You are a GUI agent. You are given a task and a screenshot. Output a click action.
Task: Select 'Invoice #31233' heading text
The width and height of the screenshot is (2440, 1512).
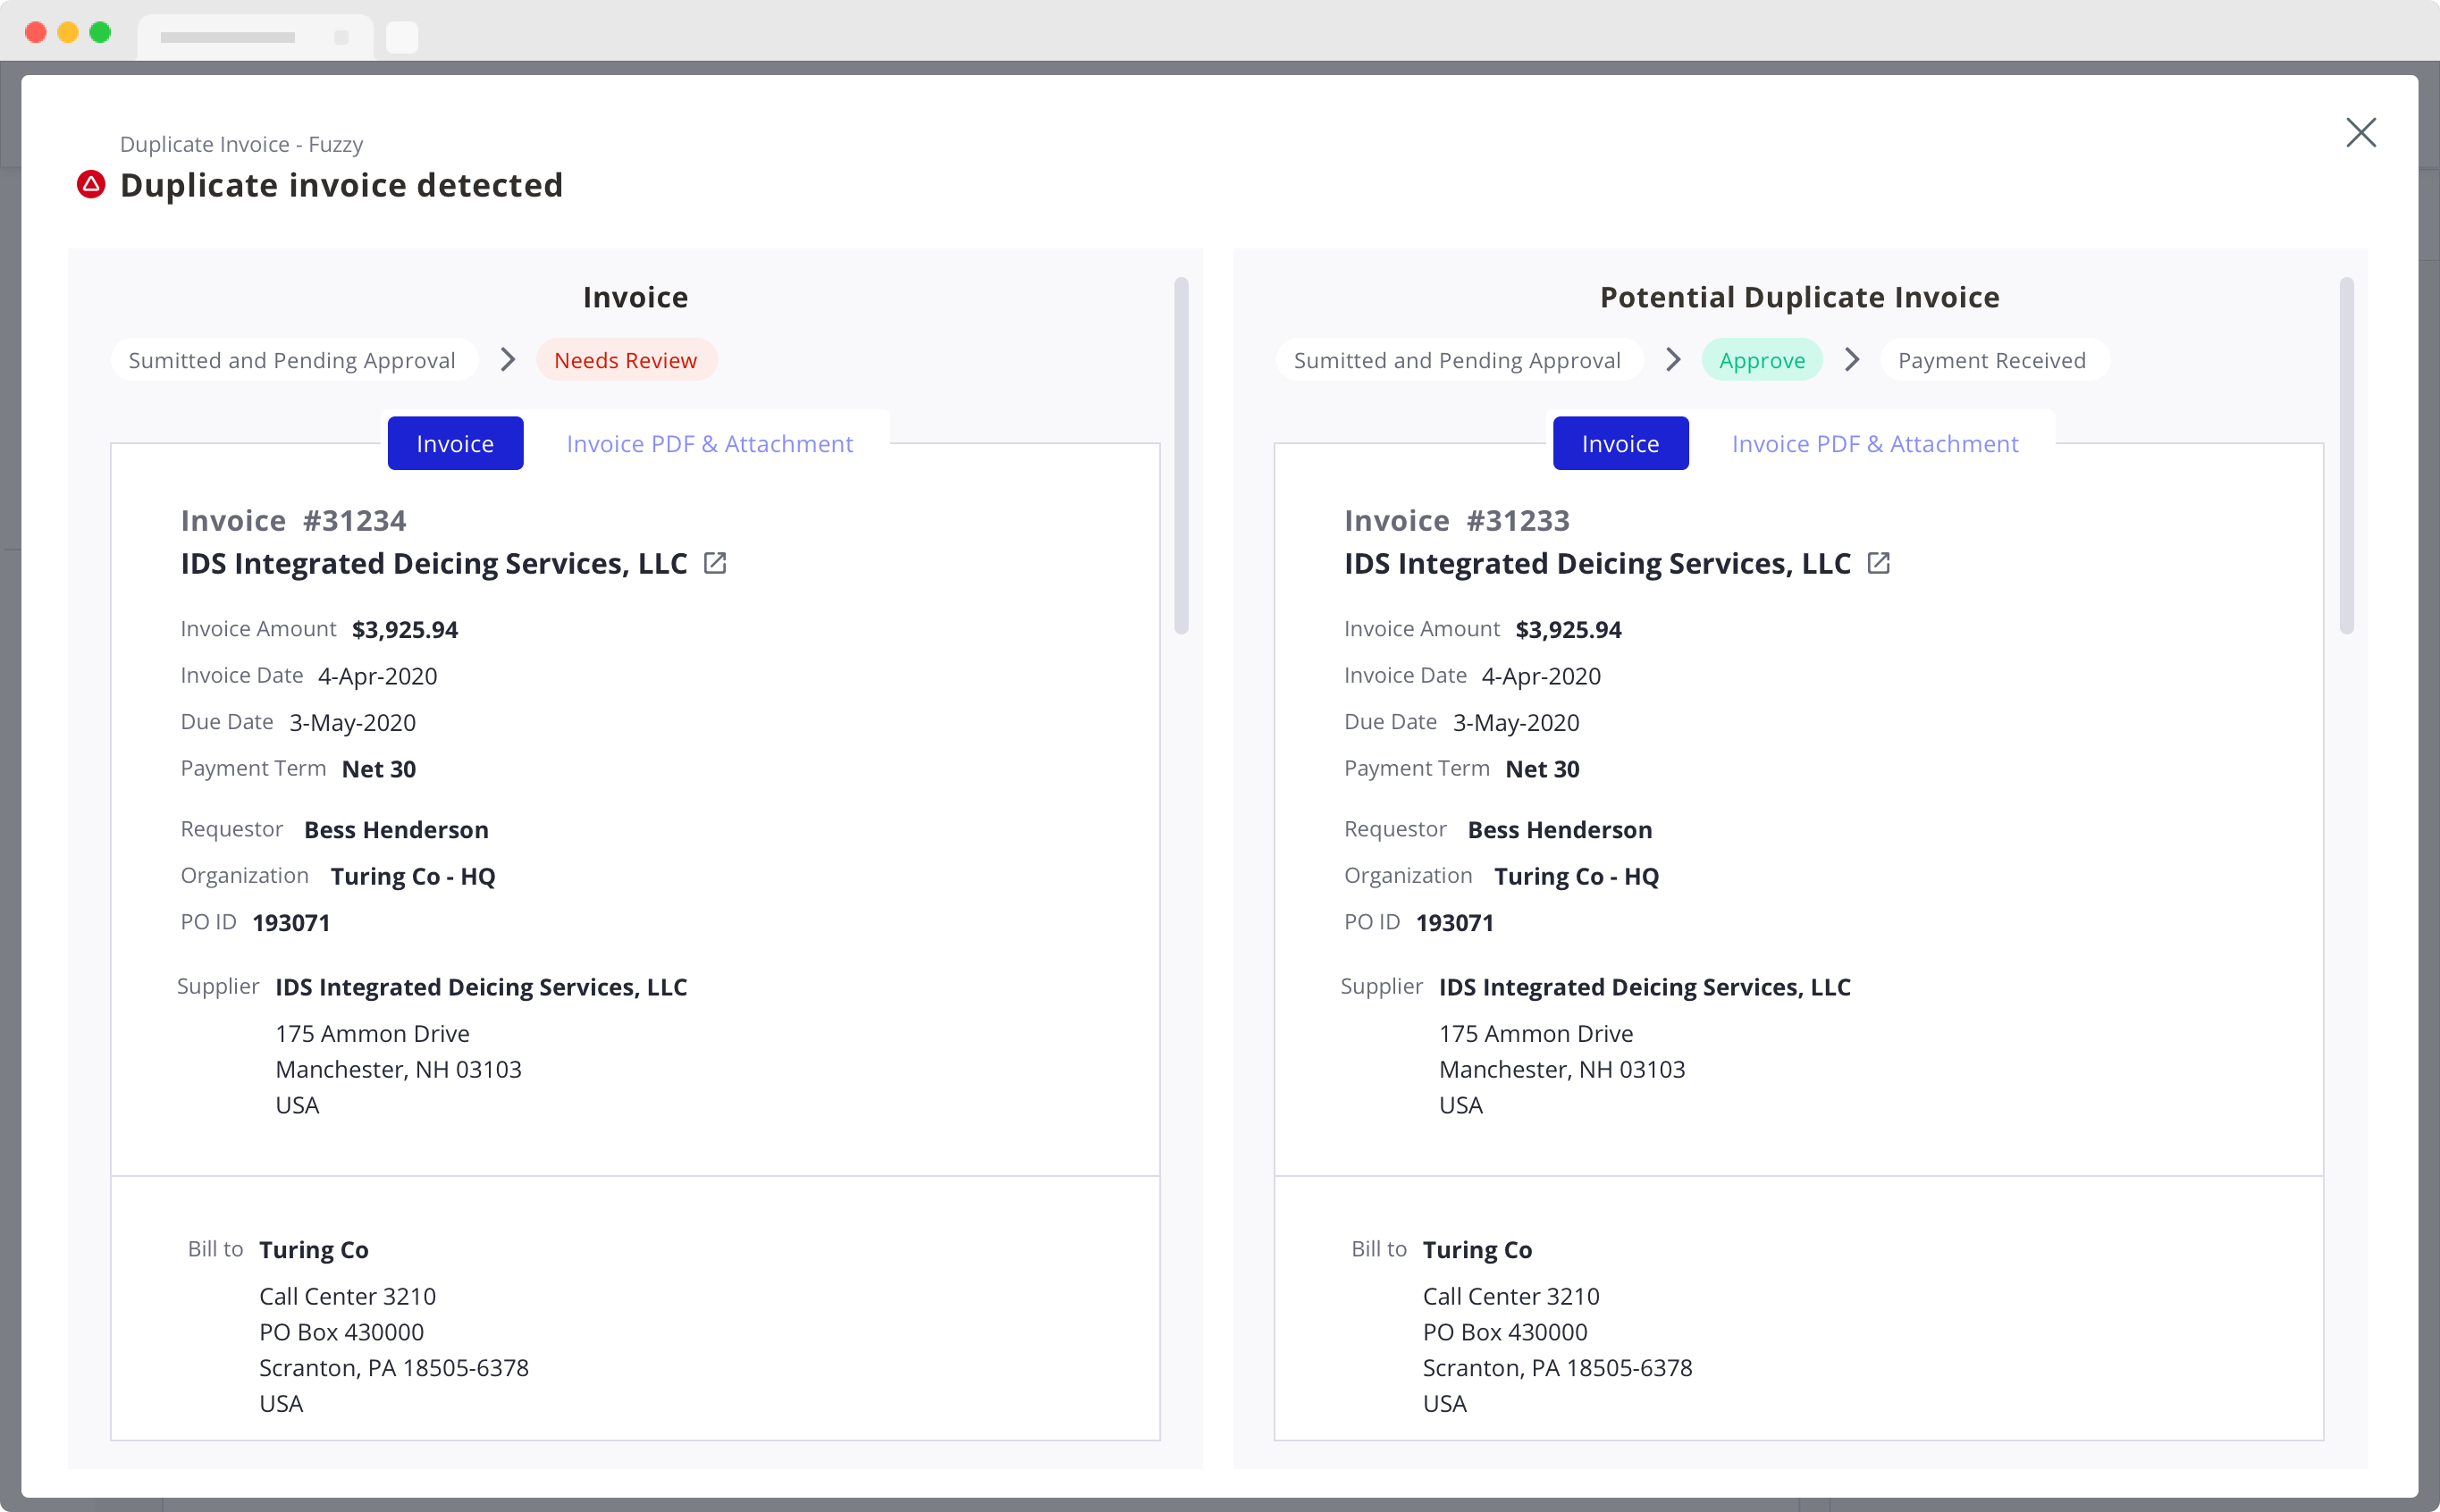1456,521
